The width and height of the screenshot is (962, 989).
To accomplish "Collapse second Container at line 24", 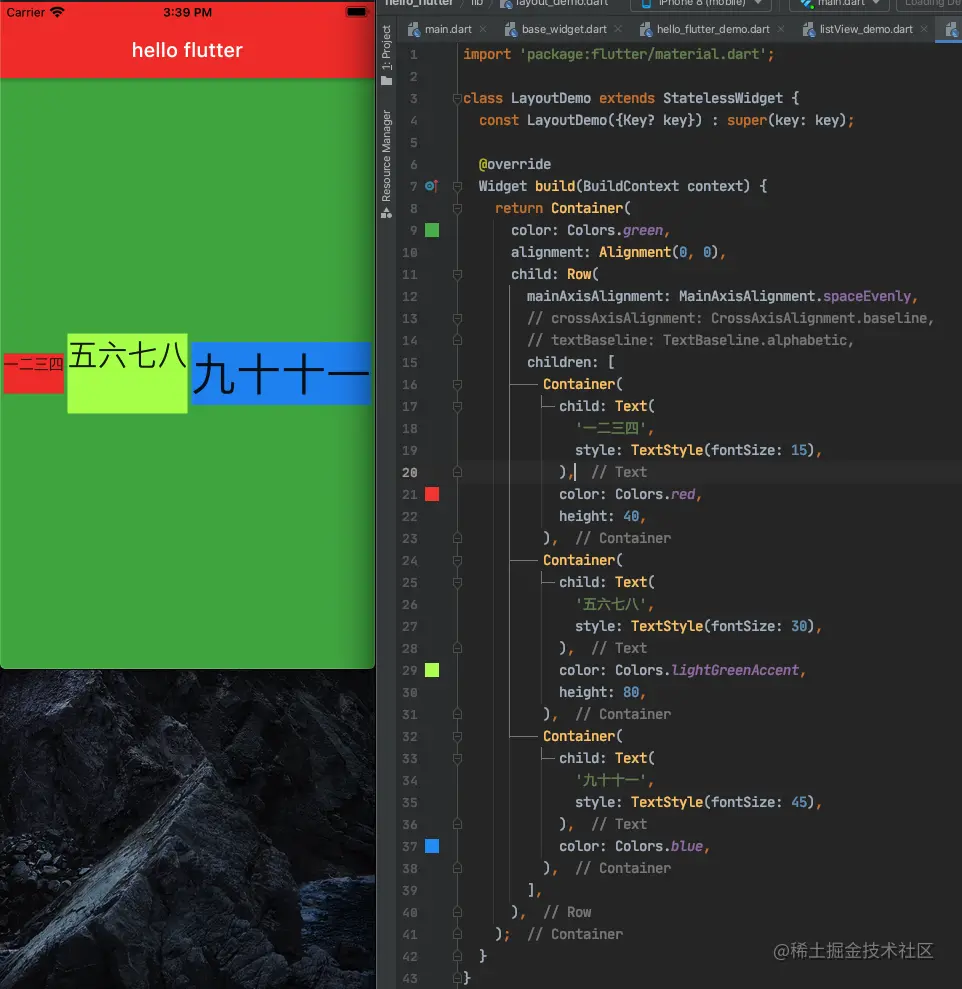I will coord(457,560).
